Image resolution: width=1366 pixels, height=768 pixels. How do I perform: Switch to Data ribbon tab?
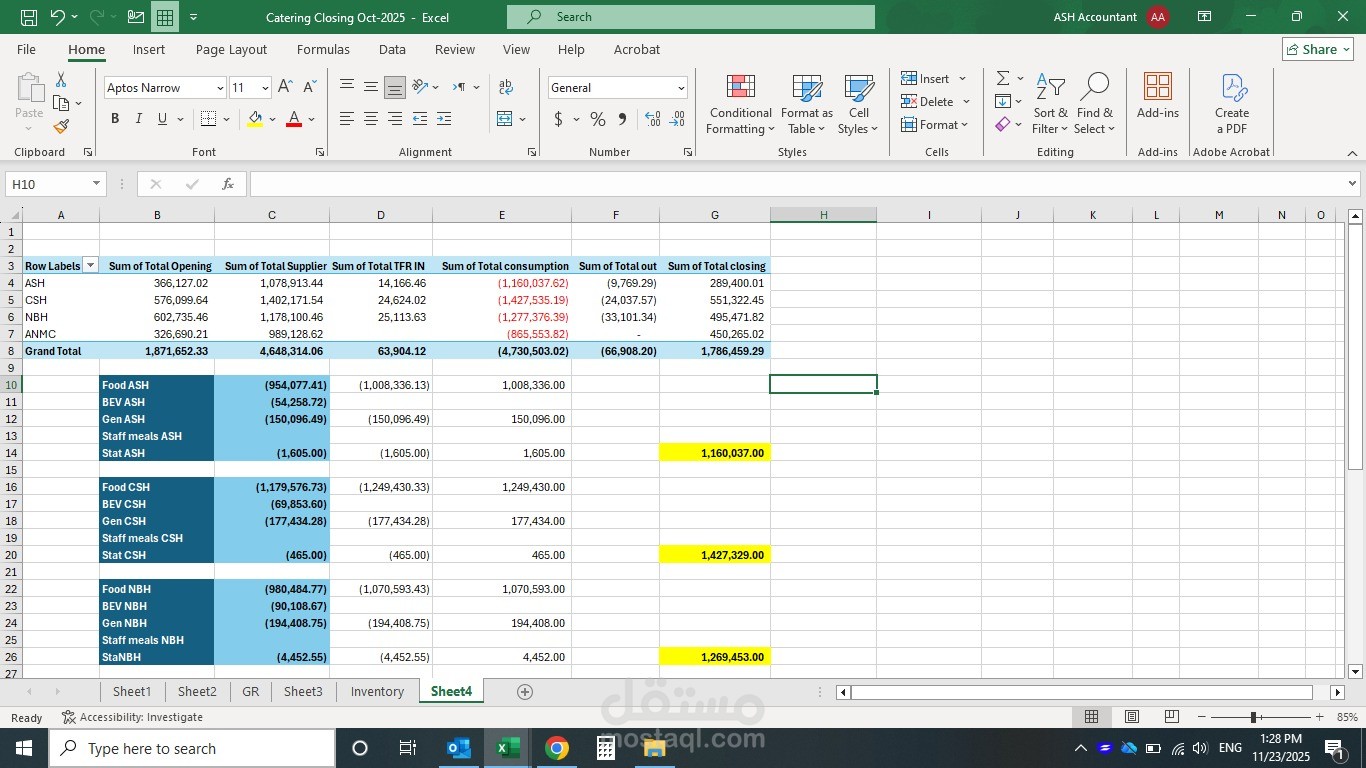coord(392,49)
